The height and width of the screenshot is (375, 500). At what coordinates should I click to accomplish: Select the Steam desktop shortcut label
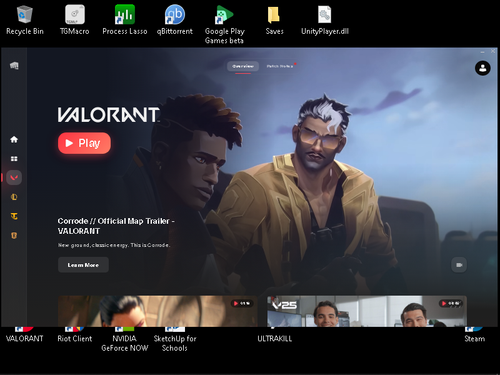pos(475,339)
